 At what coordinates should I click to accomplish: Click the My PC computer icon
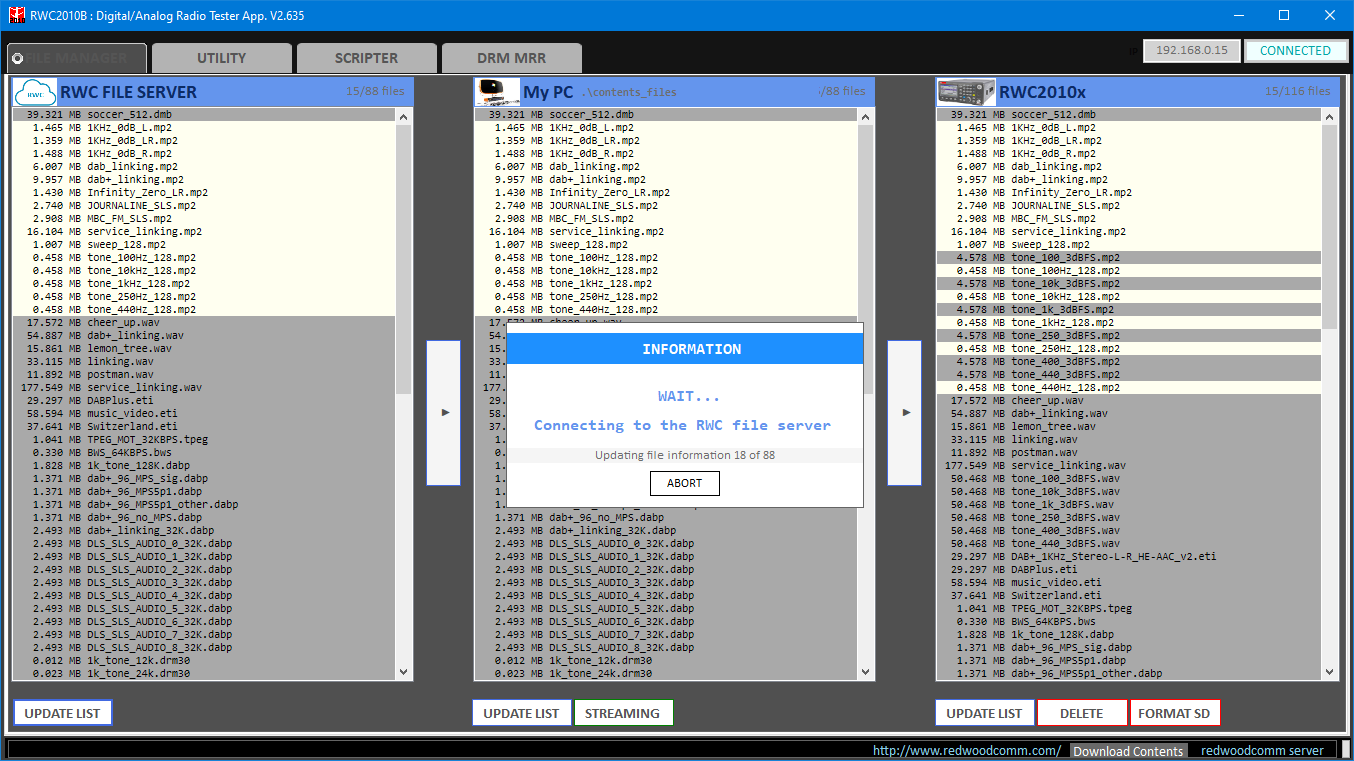(x=497, y=92)
